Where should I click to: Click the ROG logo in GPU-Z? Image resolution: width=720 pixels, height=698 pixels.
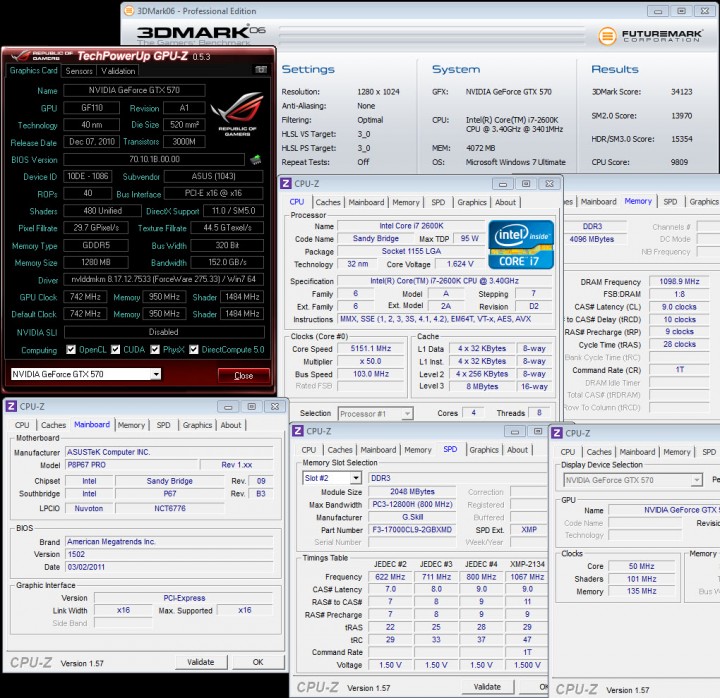coord(237,113)
